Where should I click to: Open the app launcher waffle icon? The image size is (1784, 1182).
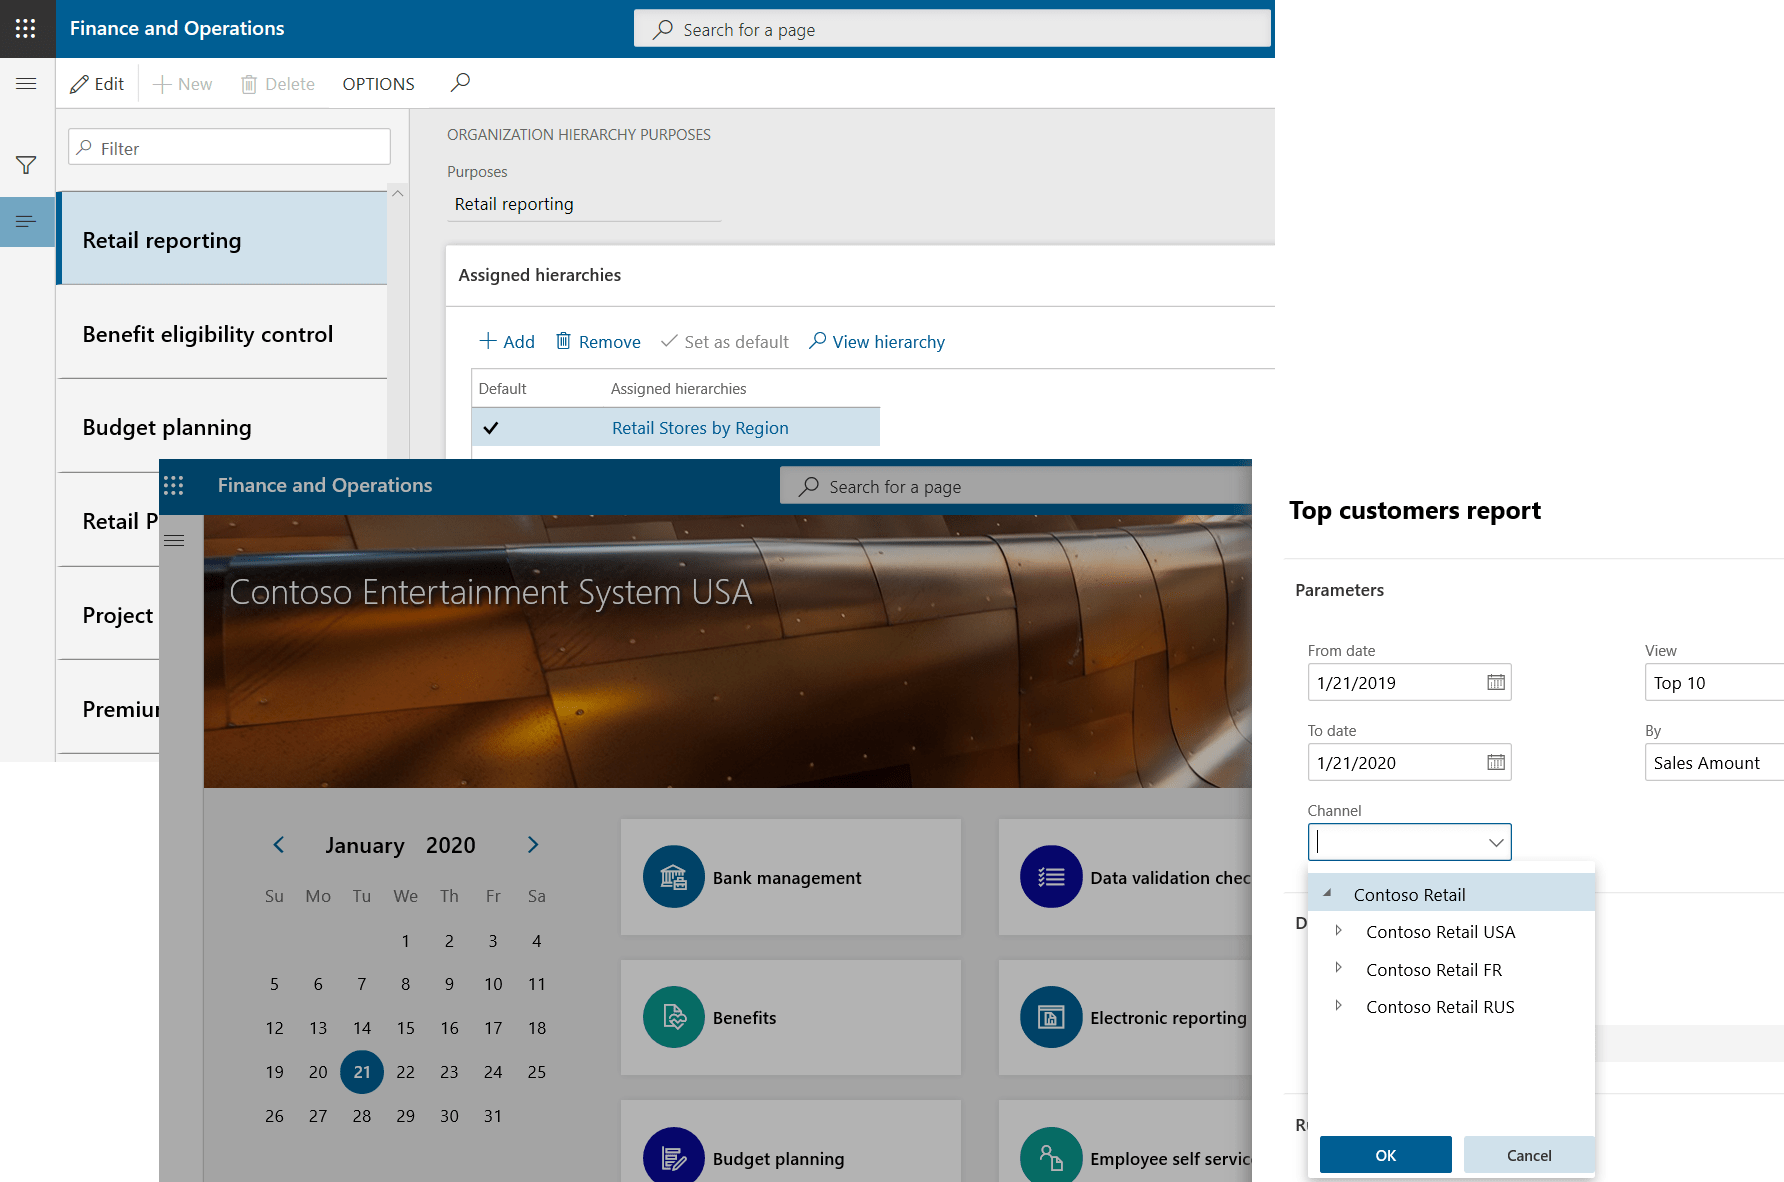tap(26, 28)
